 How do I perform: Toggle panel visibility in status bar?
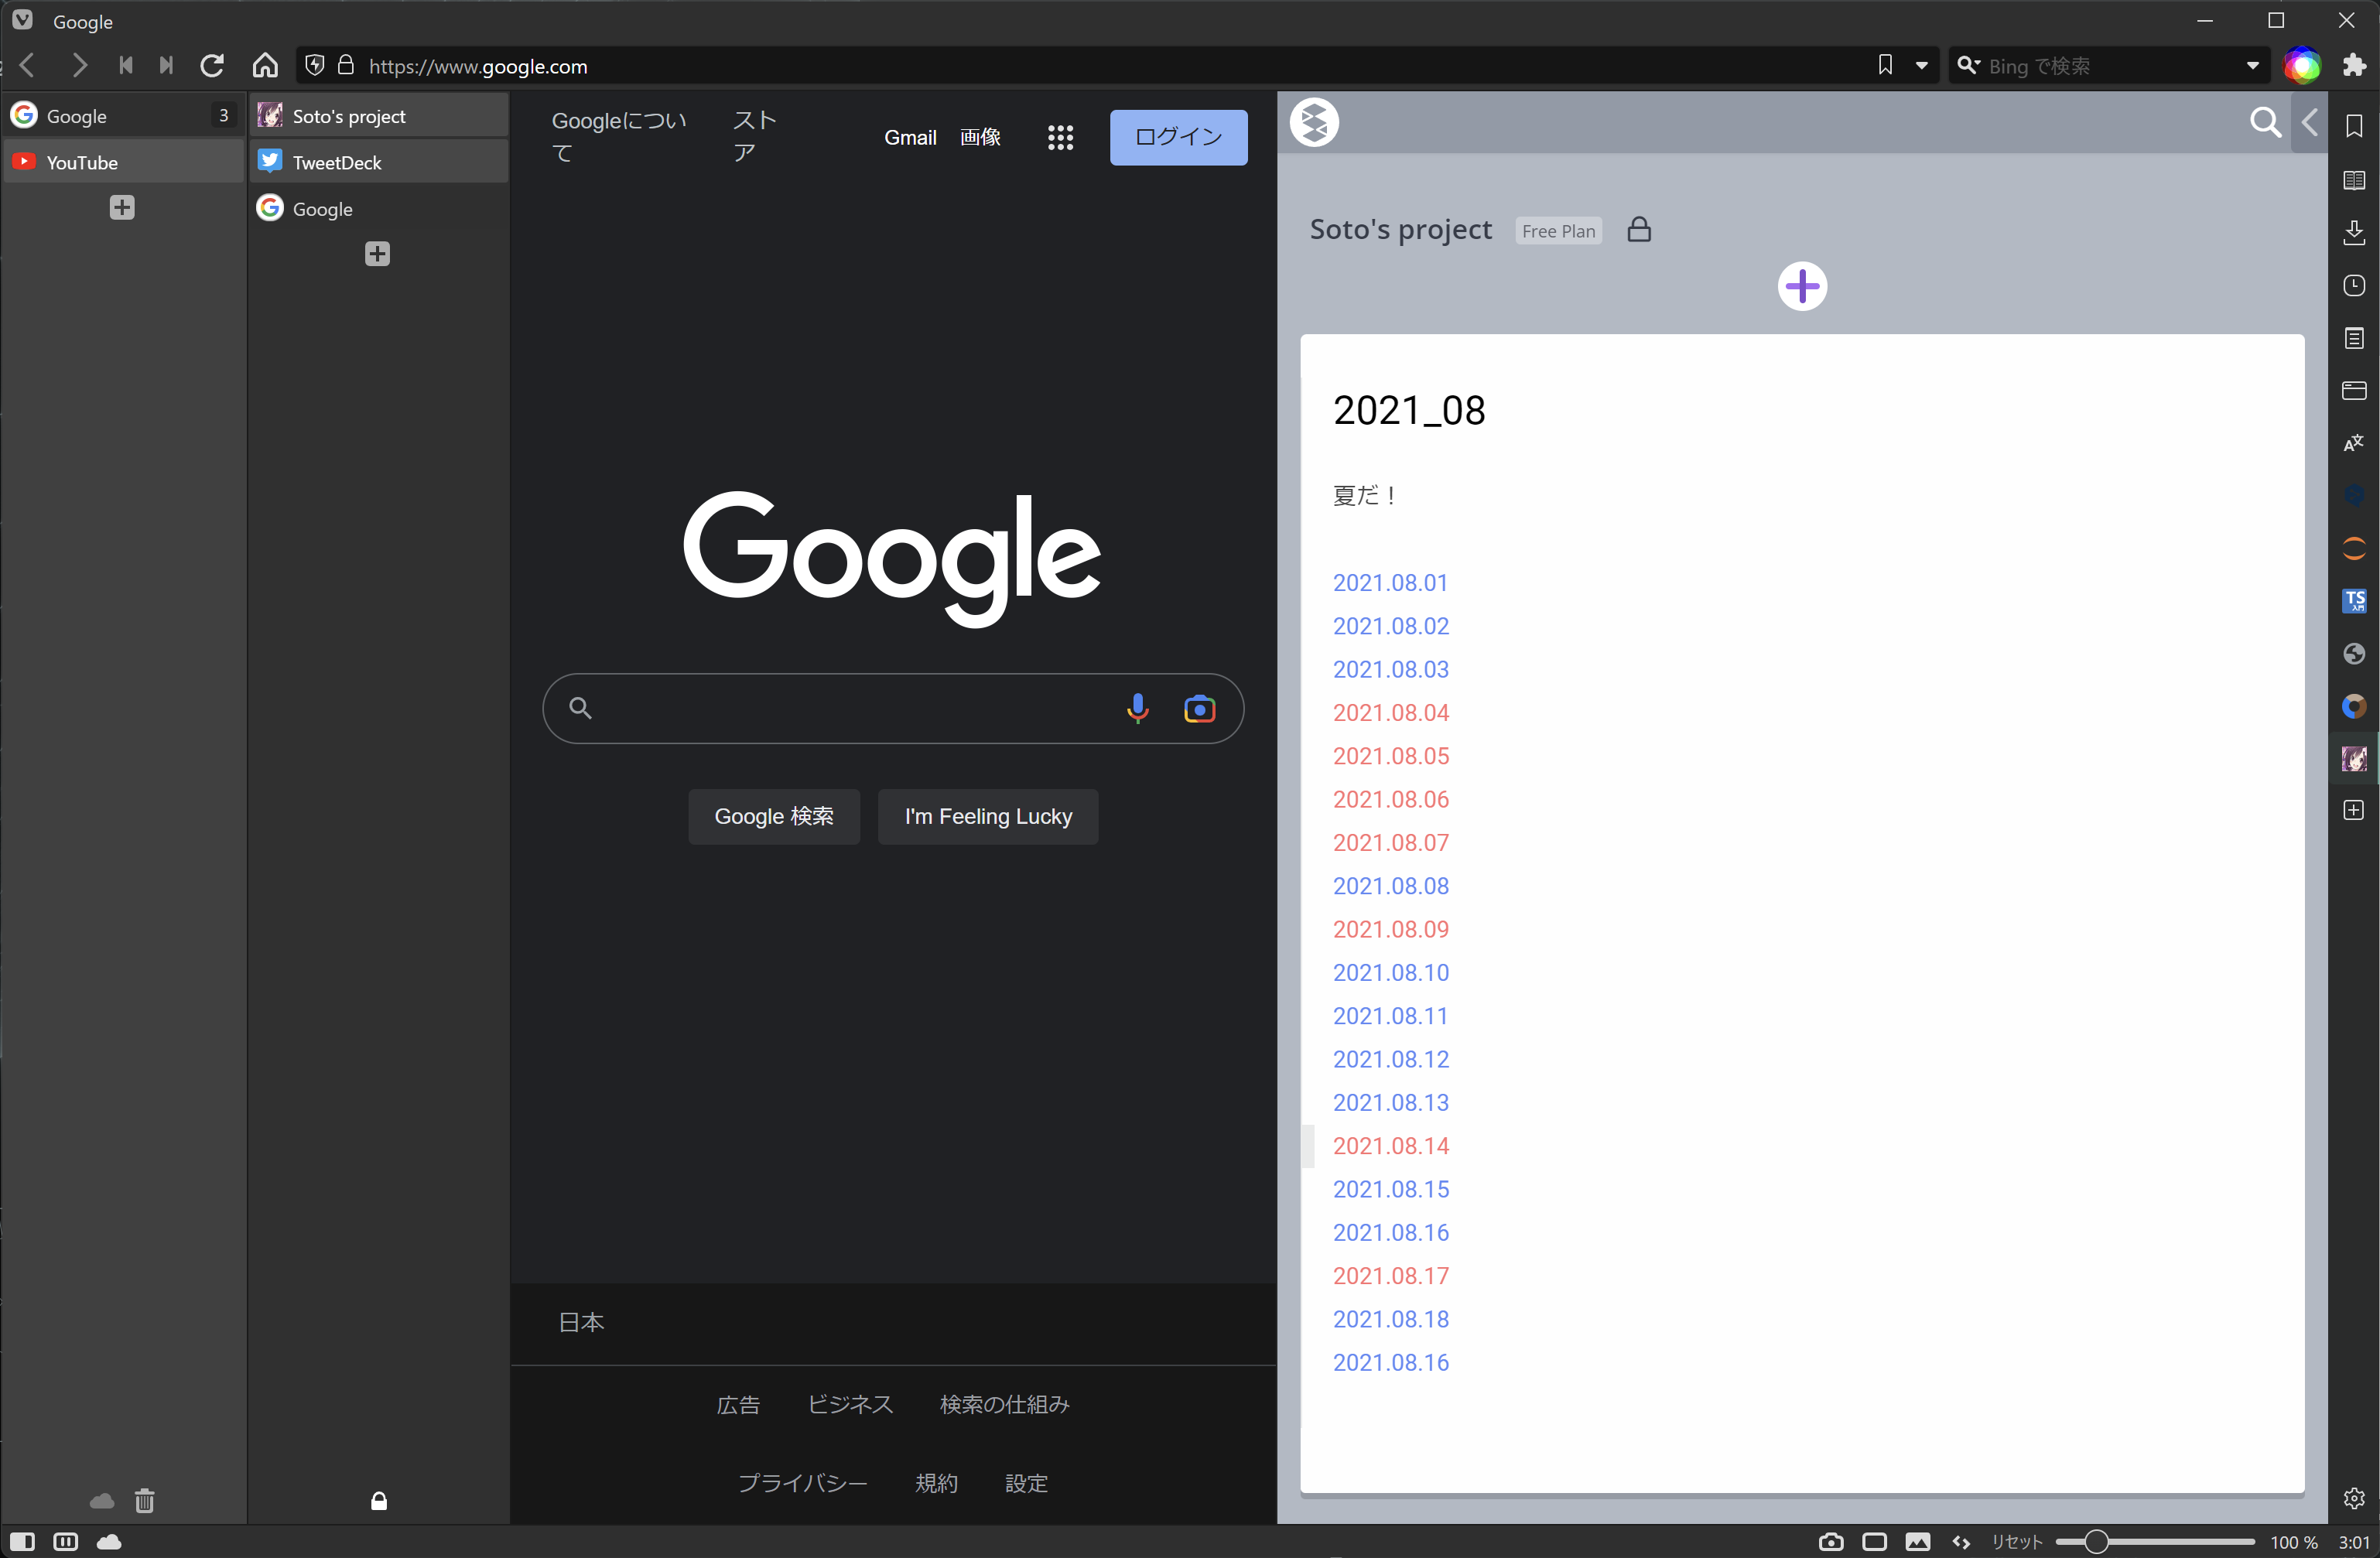[22, 1541]
